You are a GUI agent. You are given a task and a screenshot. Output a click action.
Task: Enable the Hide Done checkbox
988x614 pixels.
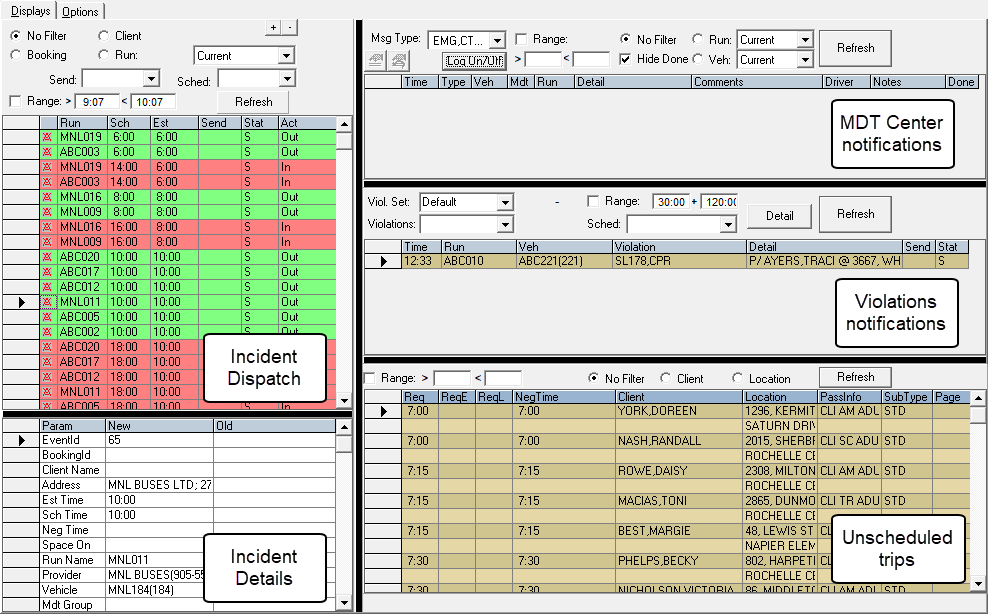tap(626, 59)
